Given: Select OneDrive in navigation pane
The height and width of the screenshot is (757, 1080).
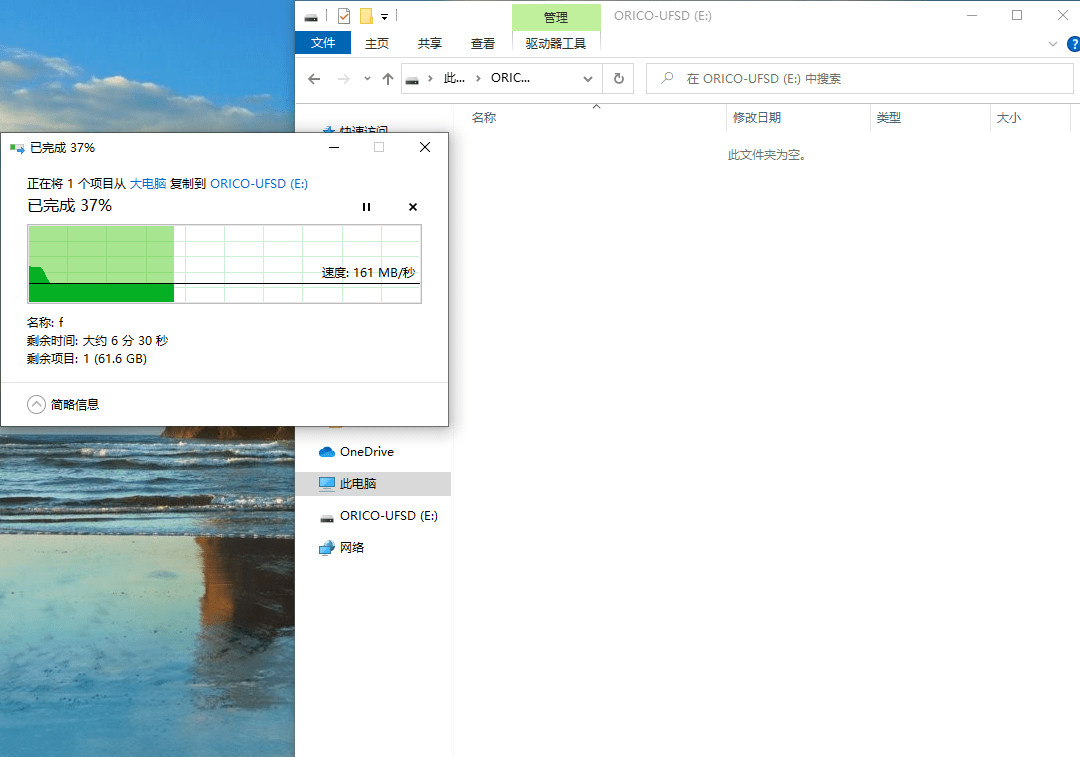Looking at the screenshot, I should pos(366,452).
